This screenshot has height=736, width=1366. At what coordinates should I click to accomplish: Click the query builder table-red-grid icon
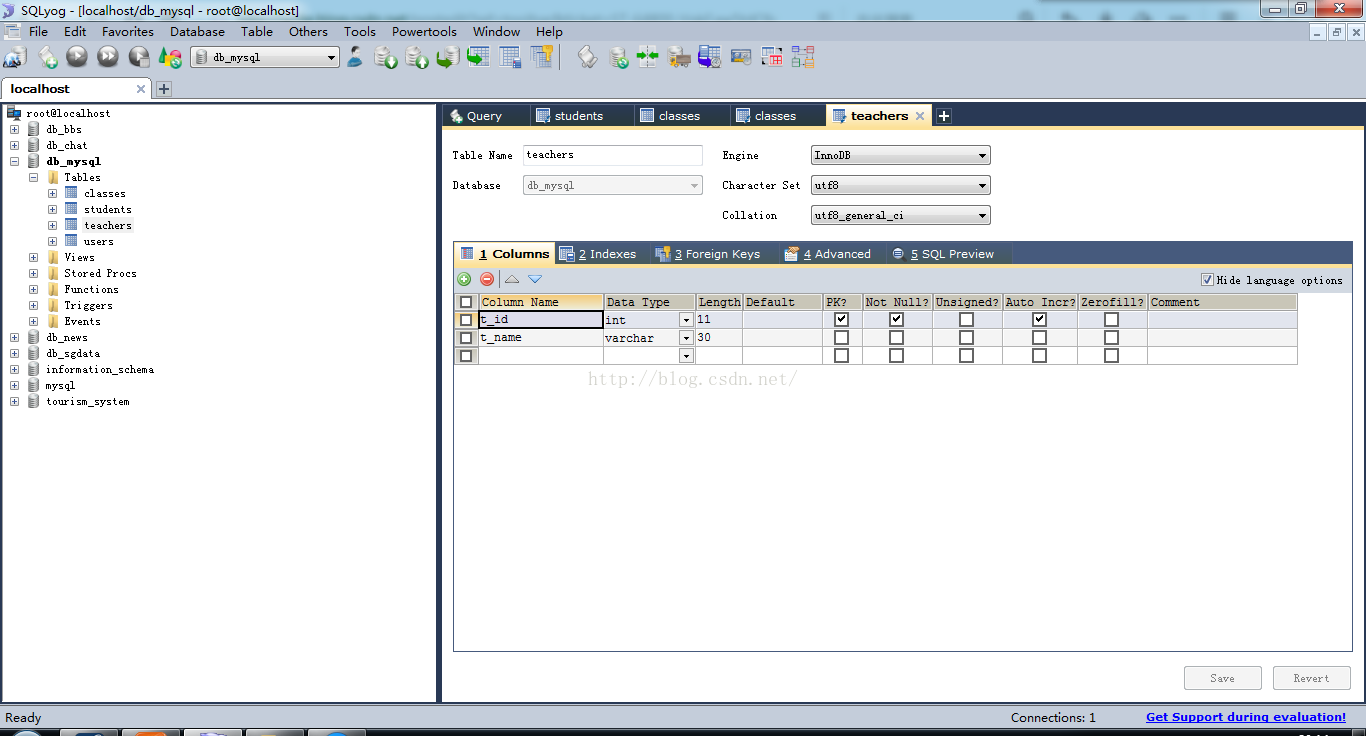(772, 58)
